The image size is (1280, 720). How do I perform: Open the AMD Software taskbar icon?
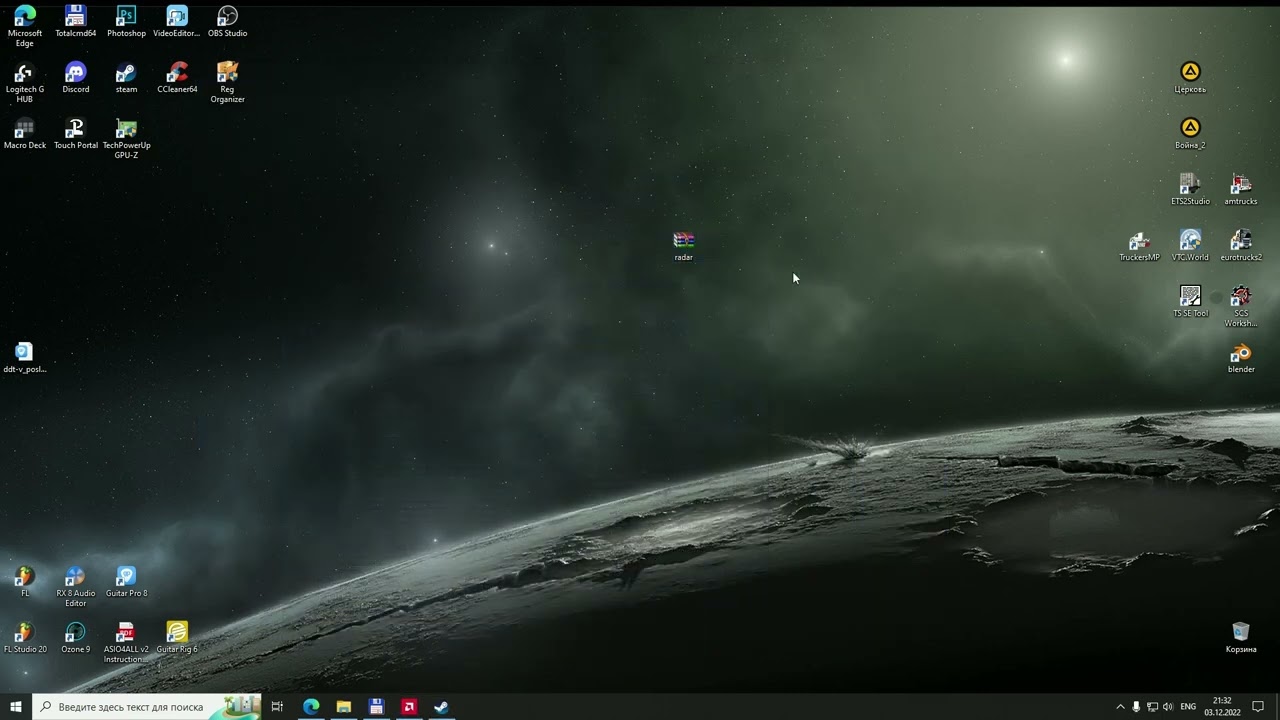tap(409, 707)
